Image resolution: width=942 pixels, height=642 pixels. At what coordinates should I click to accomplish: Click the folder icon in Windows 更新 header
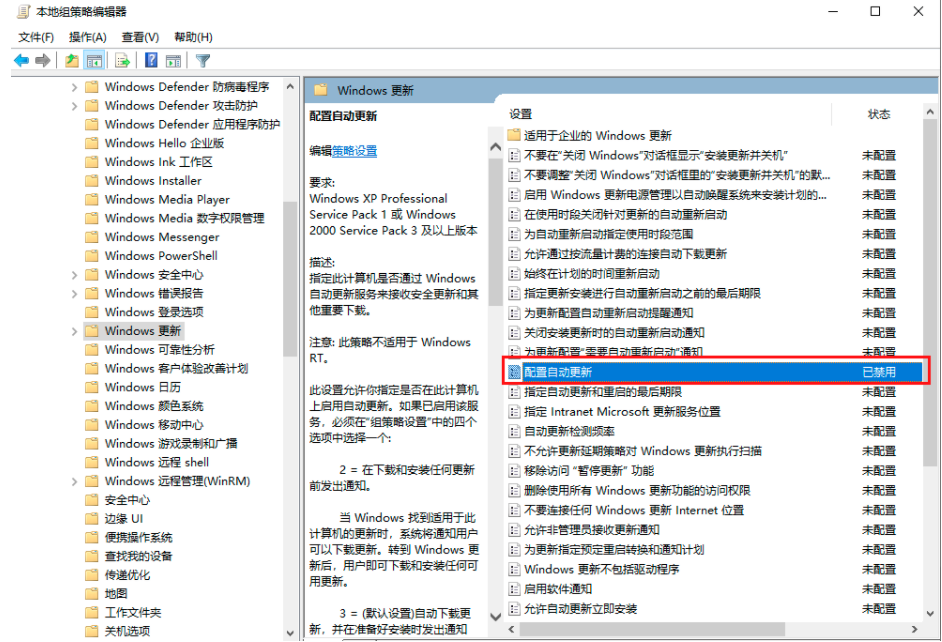coord(321,90)
